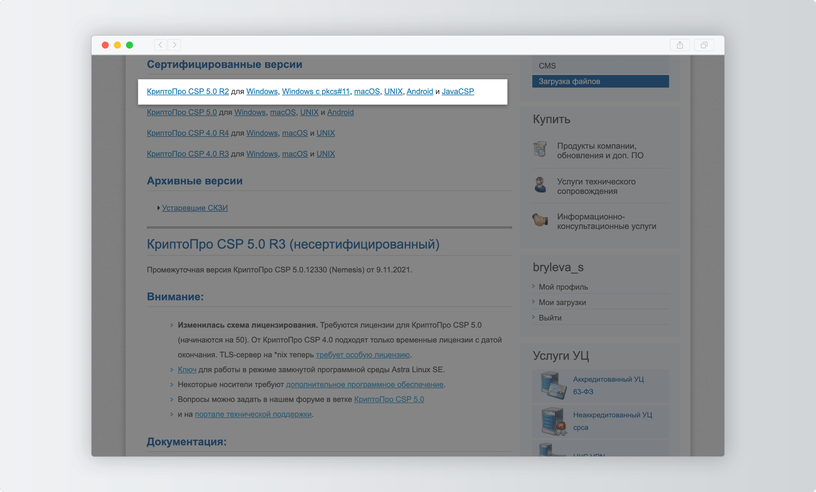Image resolution: width=816 pixels, height=492 pixels.
Task: Open портале технической поддержки link
Action: click(253, 414)
